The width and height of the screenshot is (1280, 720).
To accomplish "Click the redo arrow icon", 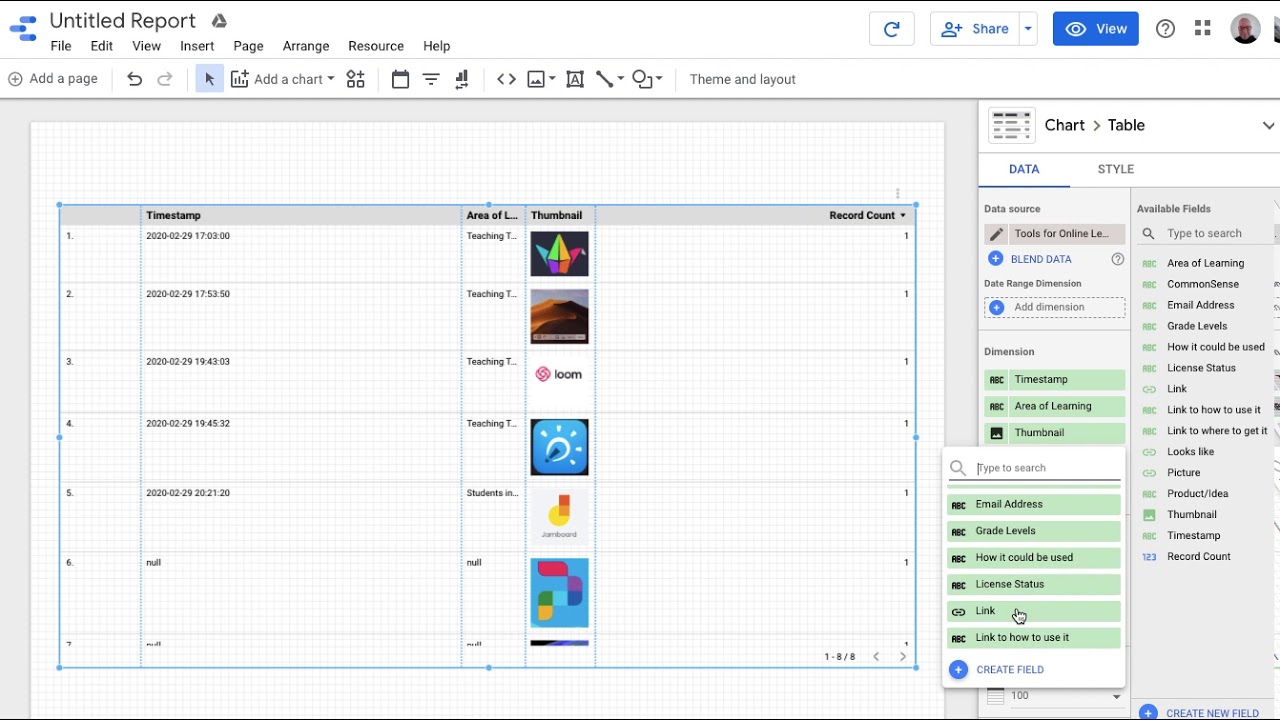I will pyautogui.click(x=165, y=79).
